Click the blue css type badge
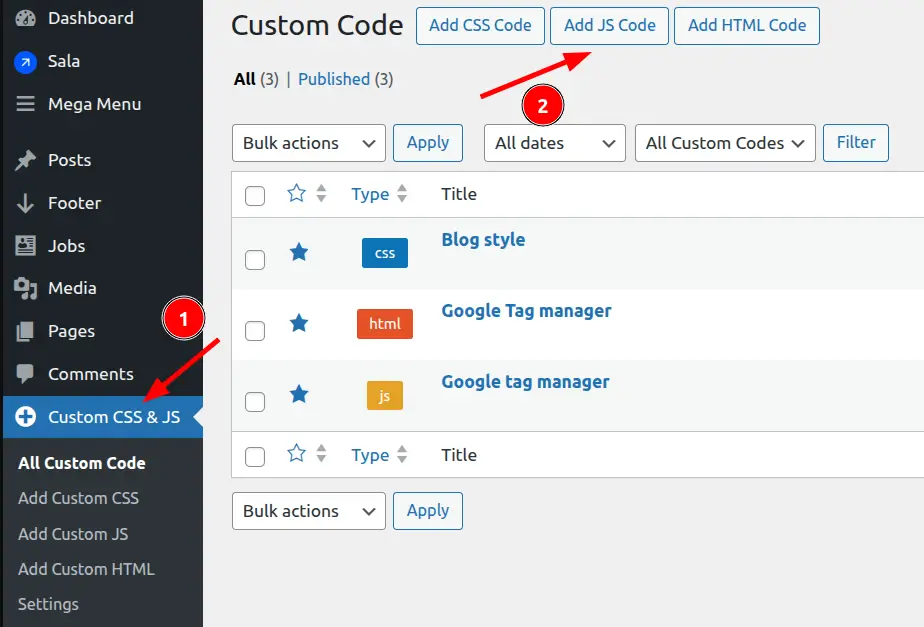This screenshot has height=627, width=924. [384, 253]
